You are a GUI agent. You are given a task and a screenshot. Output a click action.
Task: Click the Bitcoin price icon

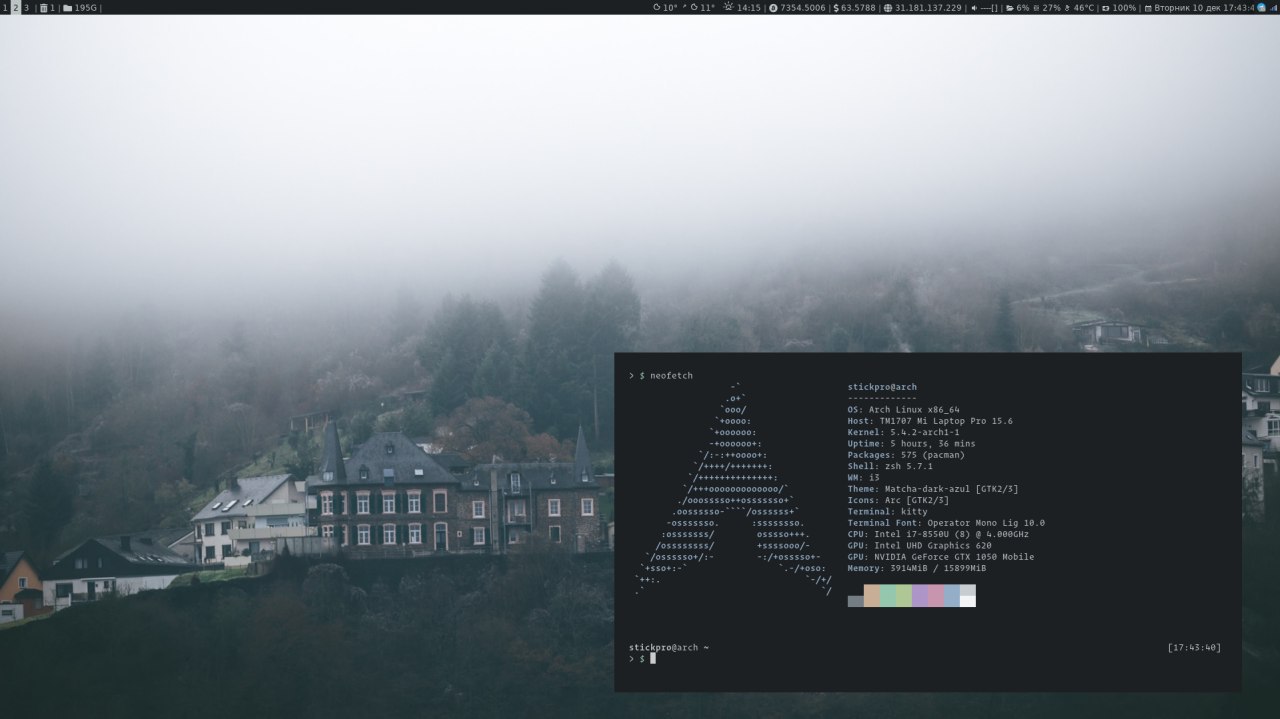tap(773, 7)
